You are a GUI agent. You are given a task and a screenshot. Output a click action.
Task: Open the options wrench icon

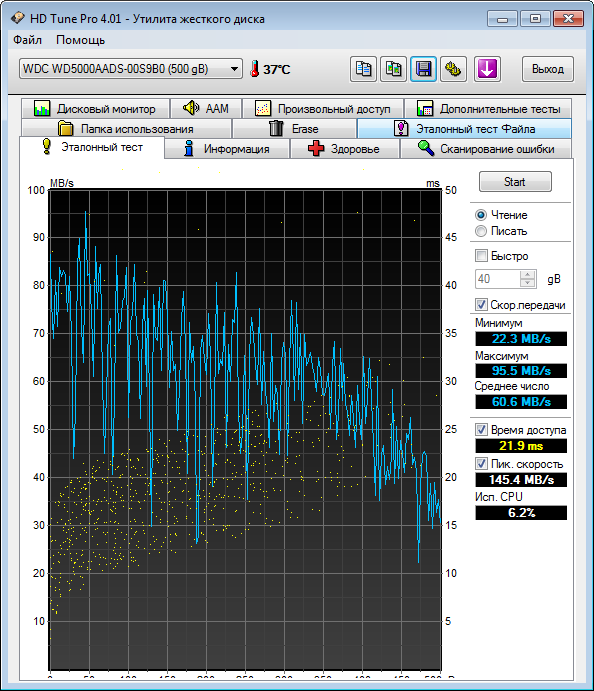453,69
